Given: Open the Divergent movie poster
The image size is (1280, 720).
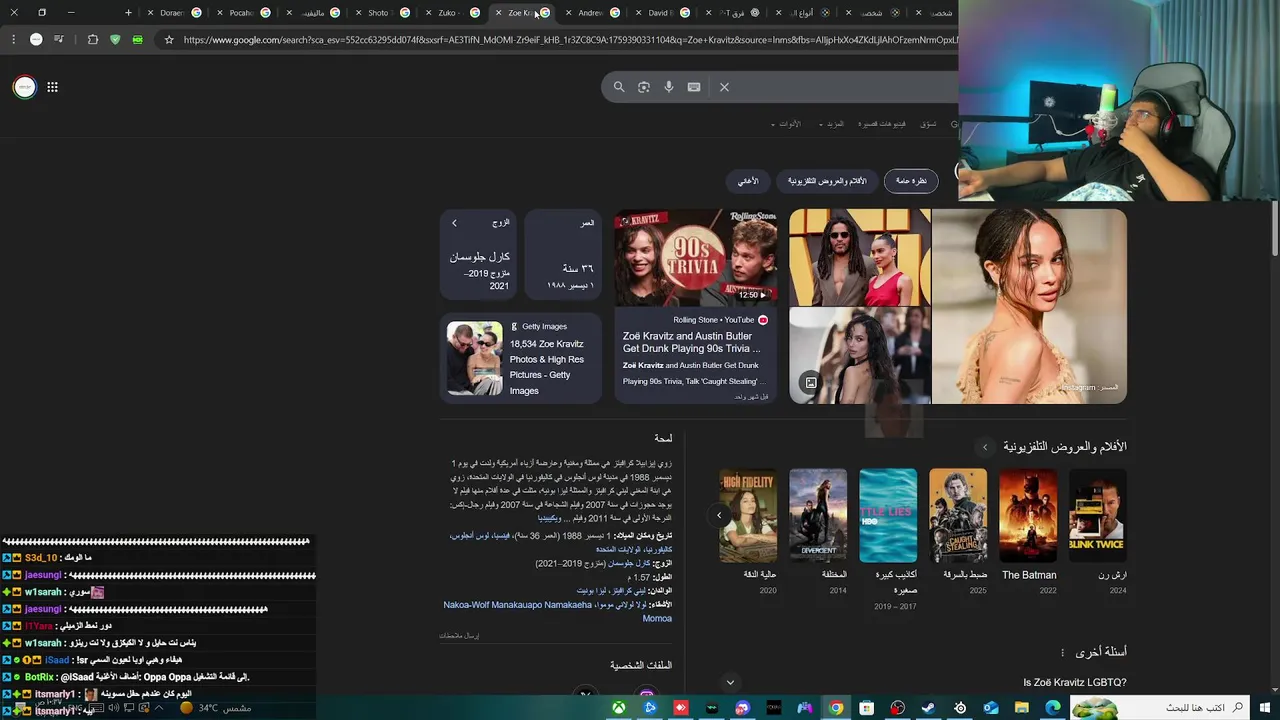Looking at the screenshot, I should (x=818, y=515).
